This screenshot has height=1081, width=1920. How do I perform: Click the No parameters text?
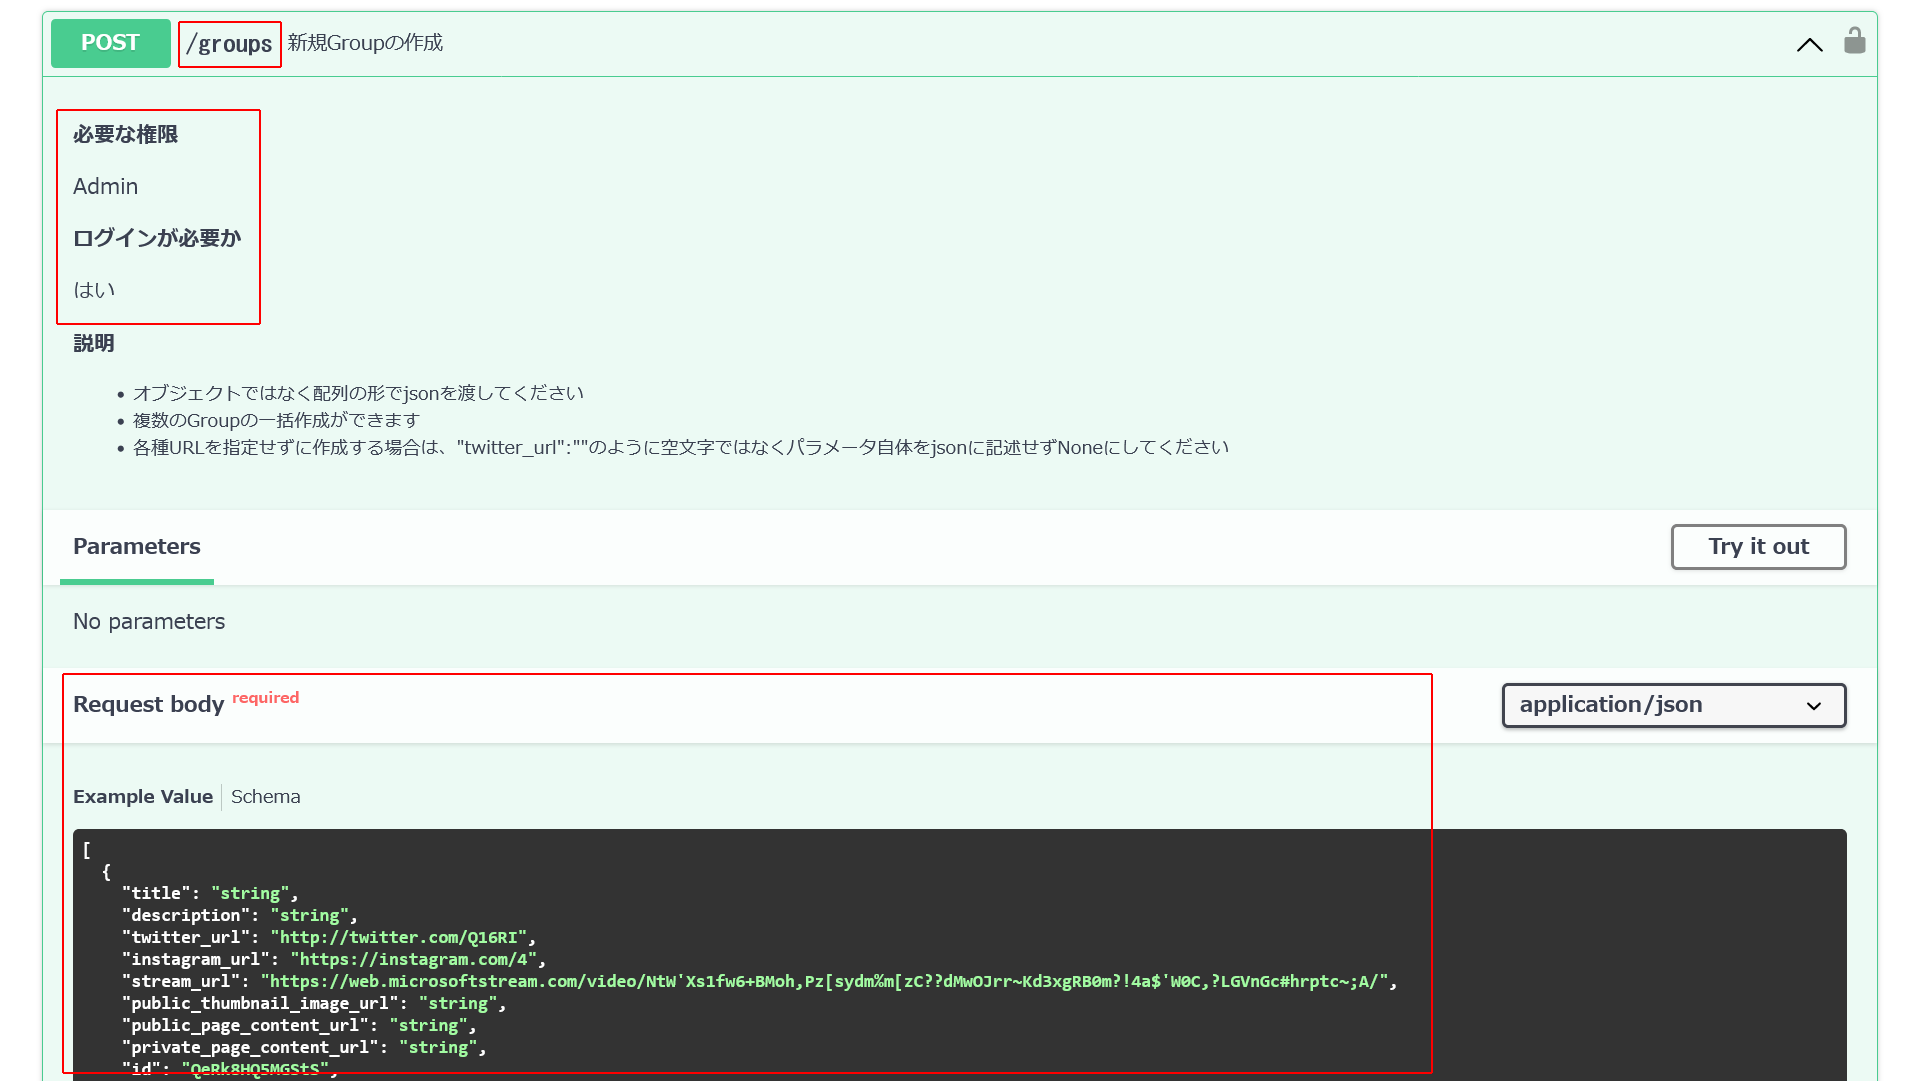click(149, 622)
